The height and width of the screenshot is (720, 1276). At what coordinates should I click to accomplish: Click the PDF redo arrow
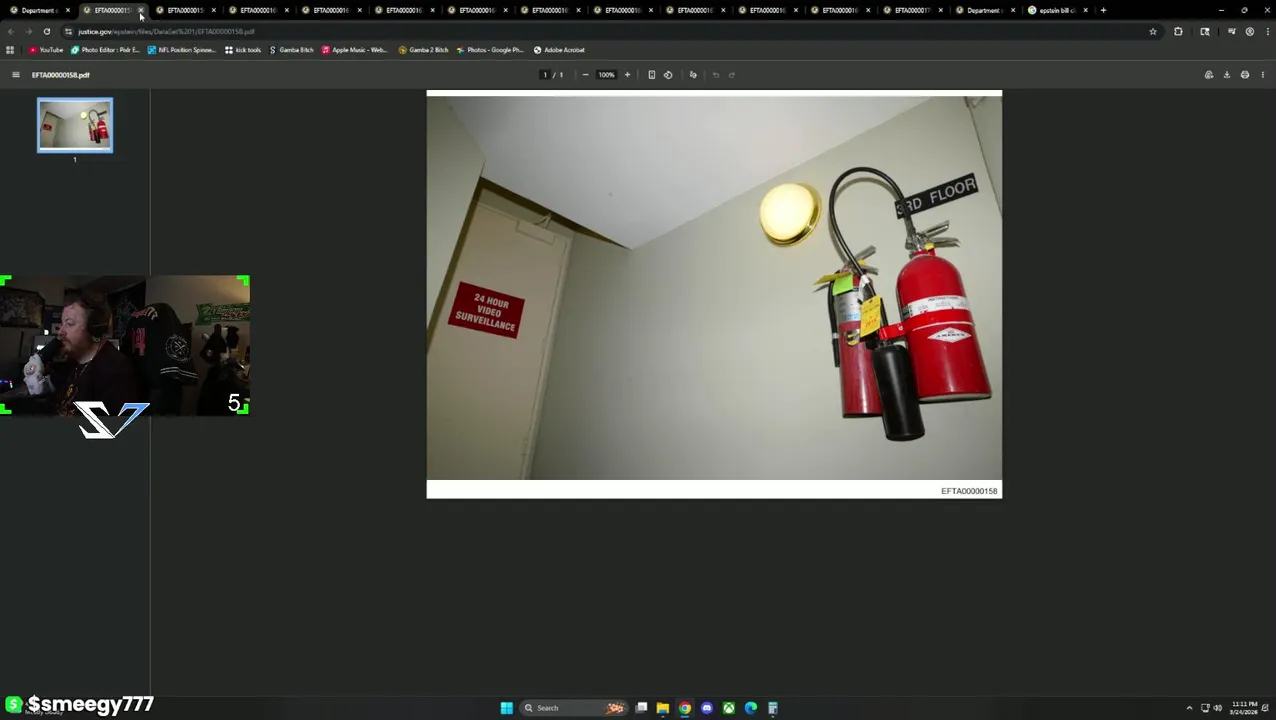click(732, 75)
